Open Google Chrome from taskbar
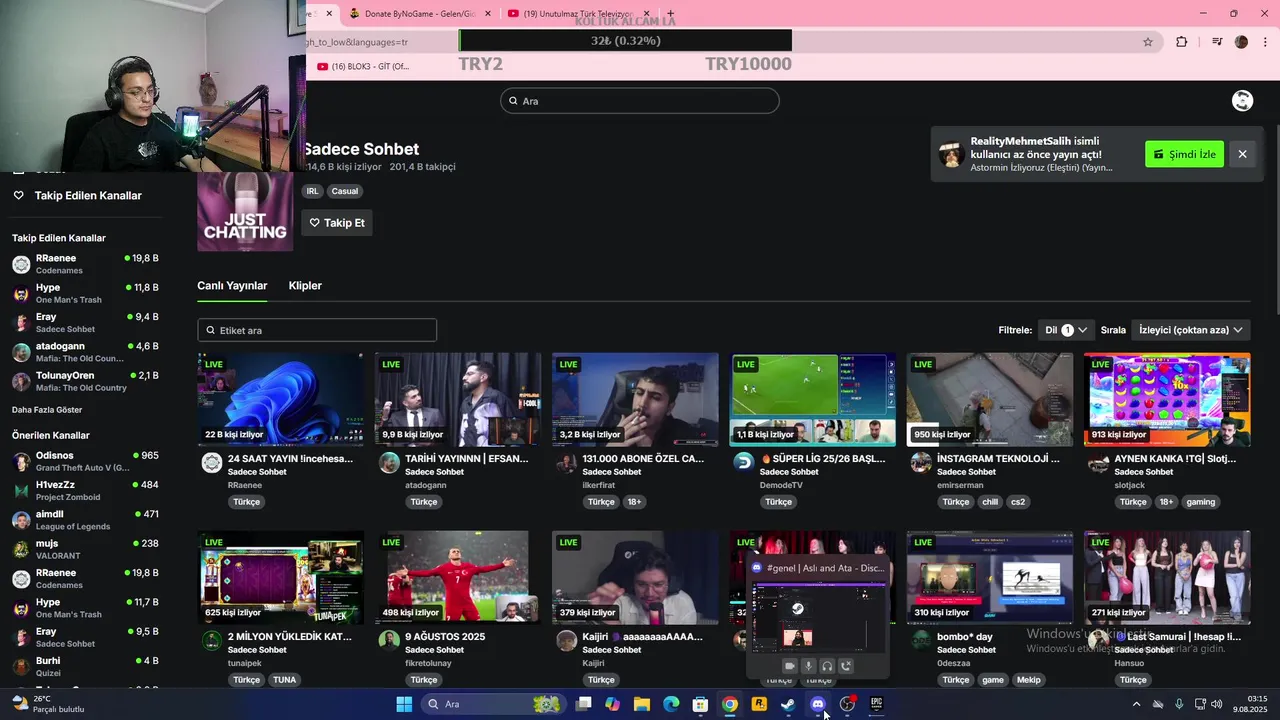This screenshot has height=720, width=1280. pos(730,704)
